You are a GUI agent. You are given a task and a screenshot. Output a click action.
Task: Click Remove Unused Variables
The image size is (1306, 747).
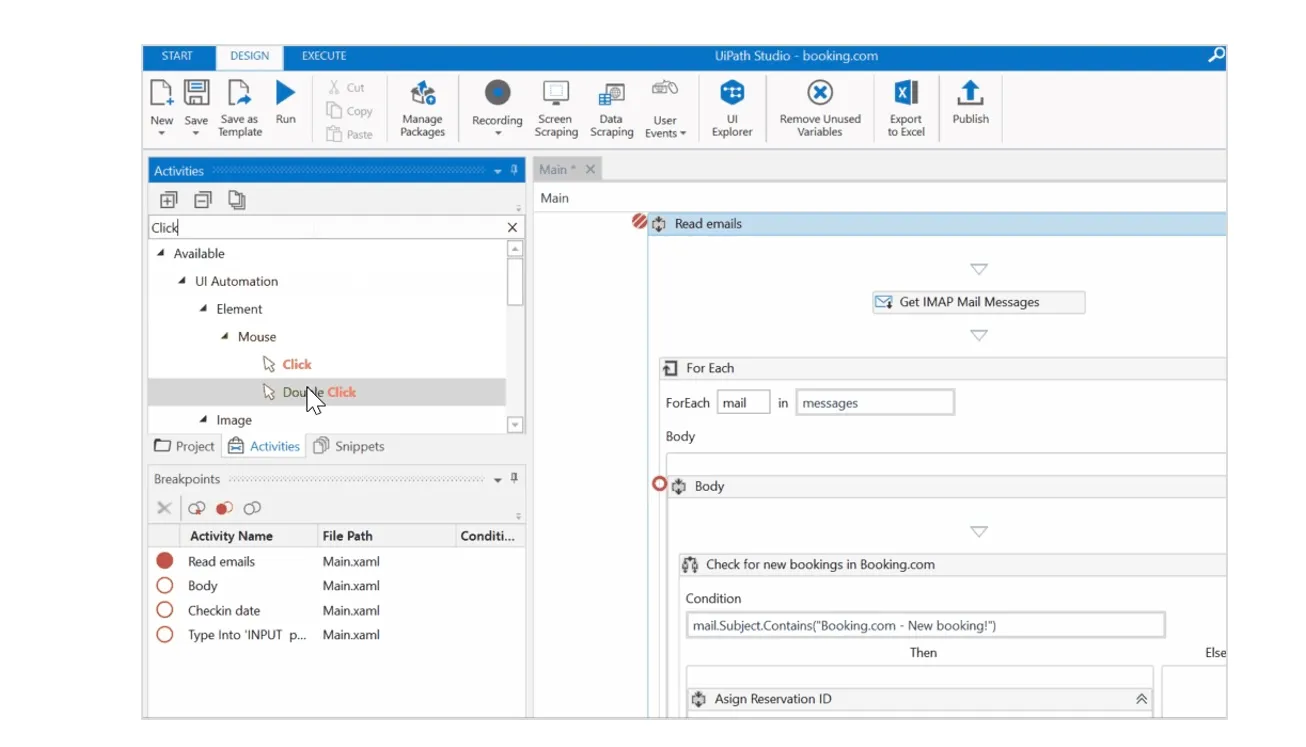(x=820, y=108)
